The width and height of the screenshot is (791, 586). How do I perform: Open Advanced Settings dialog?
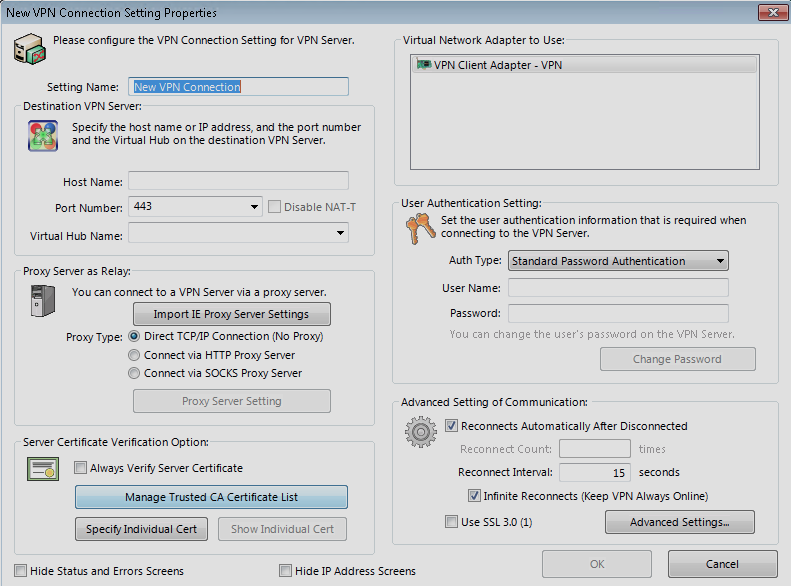(679, 522)
